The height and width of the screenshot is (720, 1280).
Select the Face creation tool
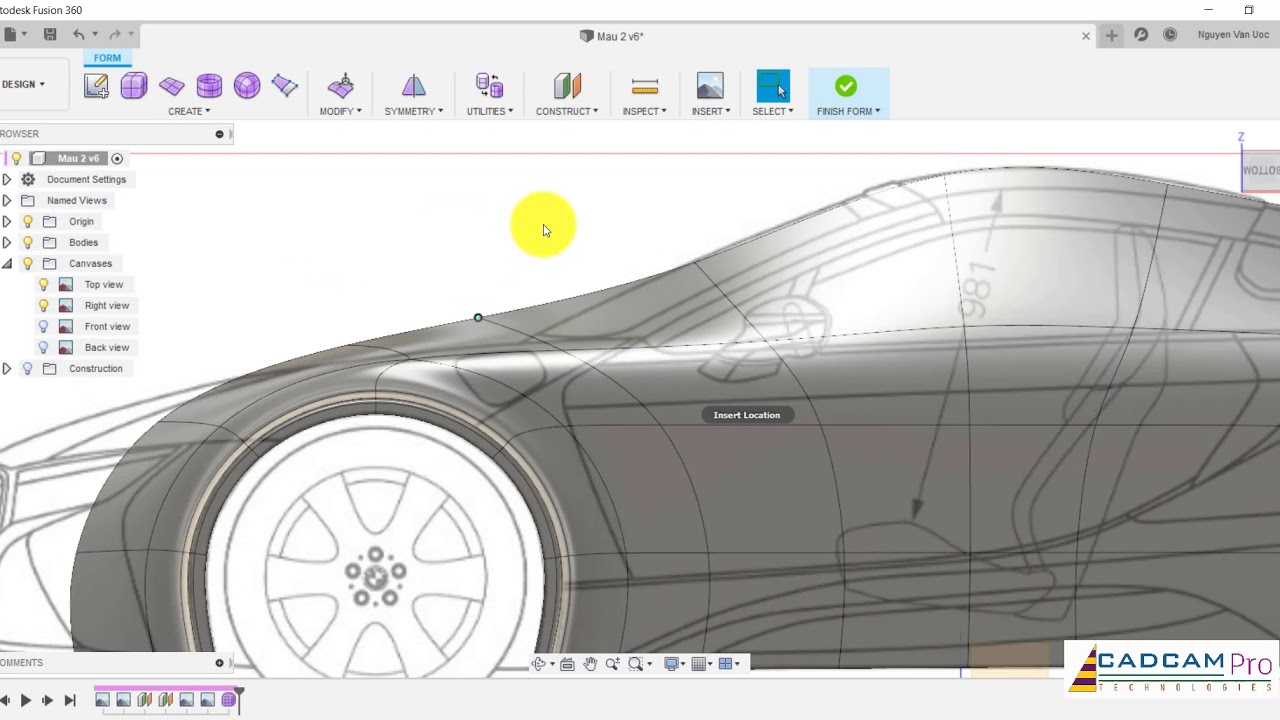285,86
